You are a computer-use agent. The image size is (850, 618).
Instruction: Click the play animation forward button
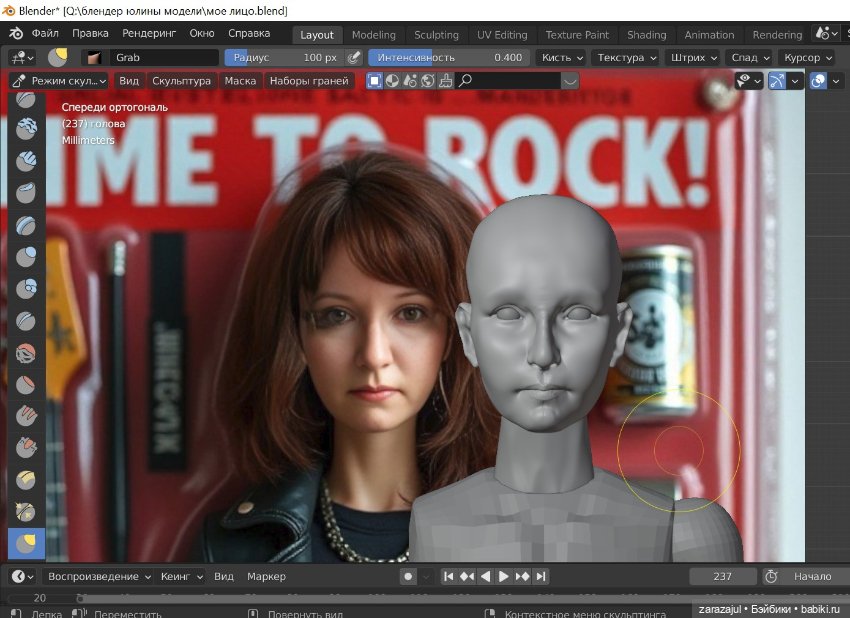[504, 576]
